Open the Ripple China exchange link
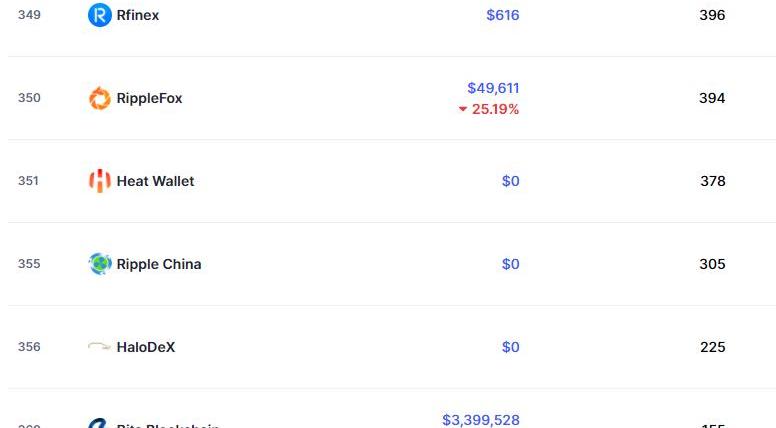Image resolution: width=776 pixels, height=428 pixels. coord(159,264)
